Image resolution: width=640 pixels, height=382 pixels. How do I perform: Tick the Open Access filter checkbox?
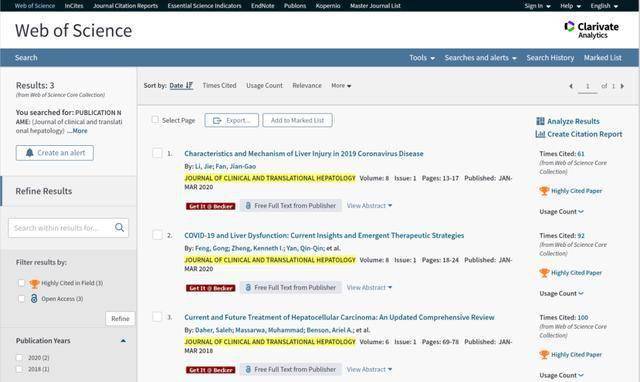(x=22, y=299)
